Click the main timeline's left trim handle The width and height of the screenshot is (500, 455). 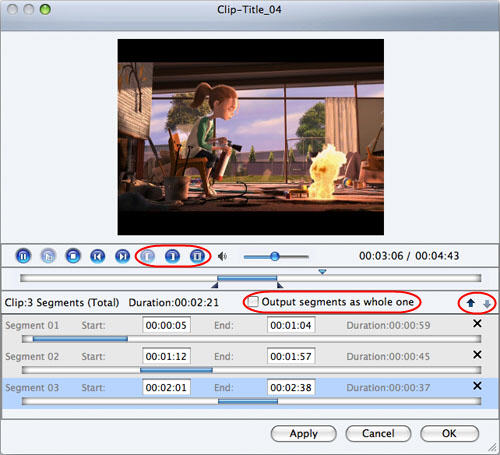pos(215,285)
